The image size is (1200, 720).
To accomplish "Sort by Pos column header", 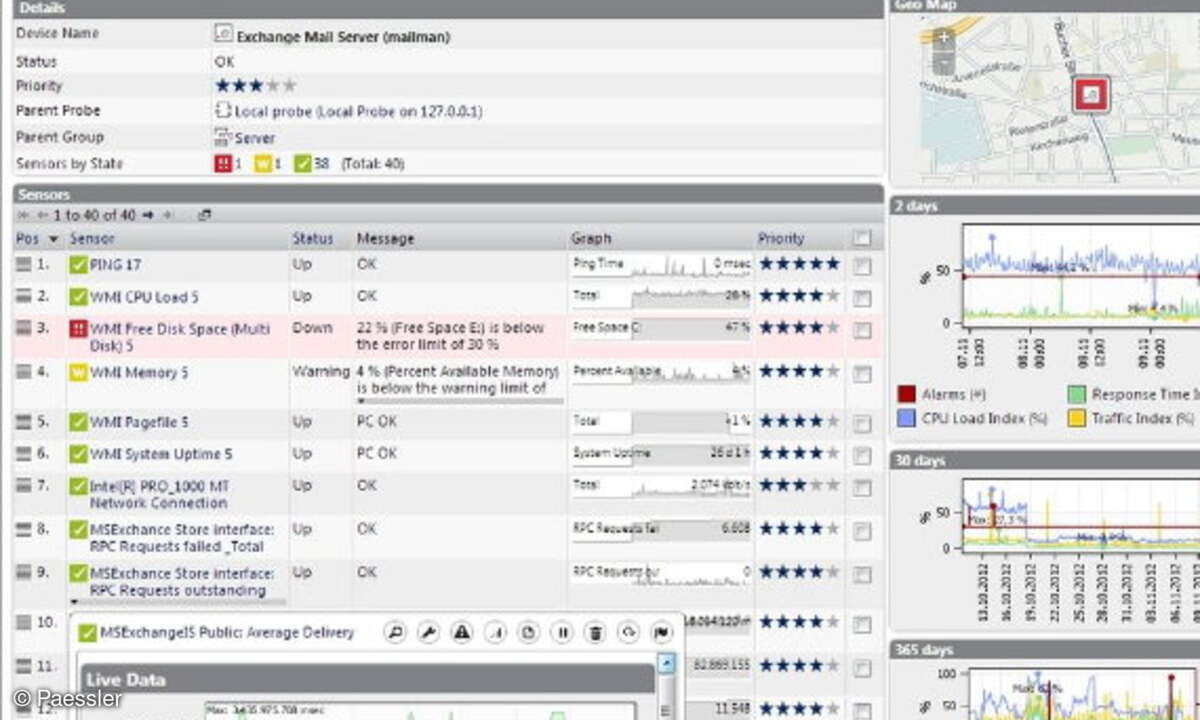I will pos(27,239).
